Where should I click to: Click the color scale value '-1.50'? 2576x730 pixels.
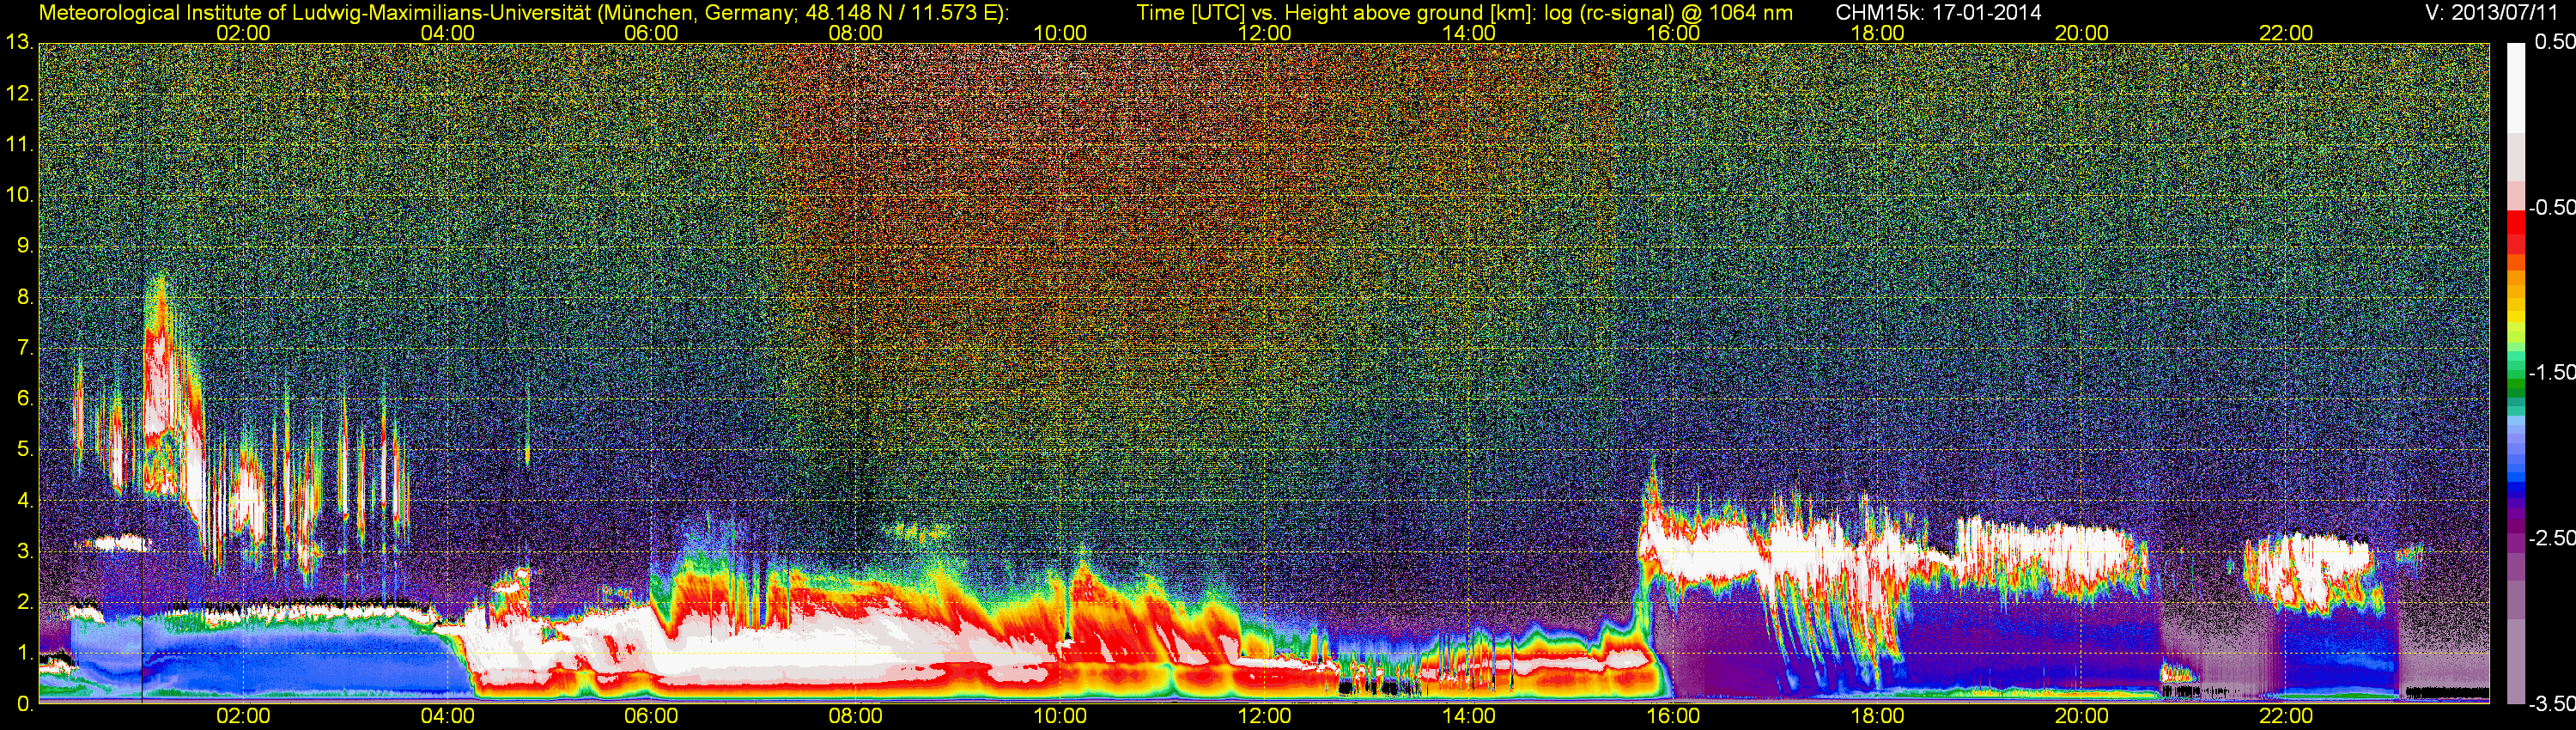(x=2551, y=373)
